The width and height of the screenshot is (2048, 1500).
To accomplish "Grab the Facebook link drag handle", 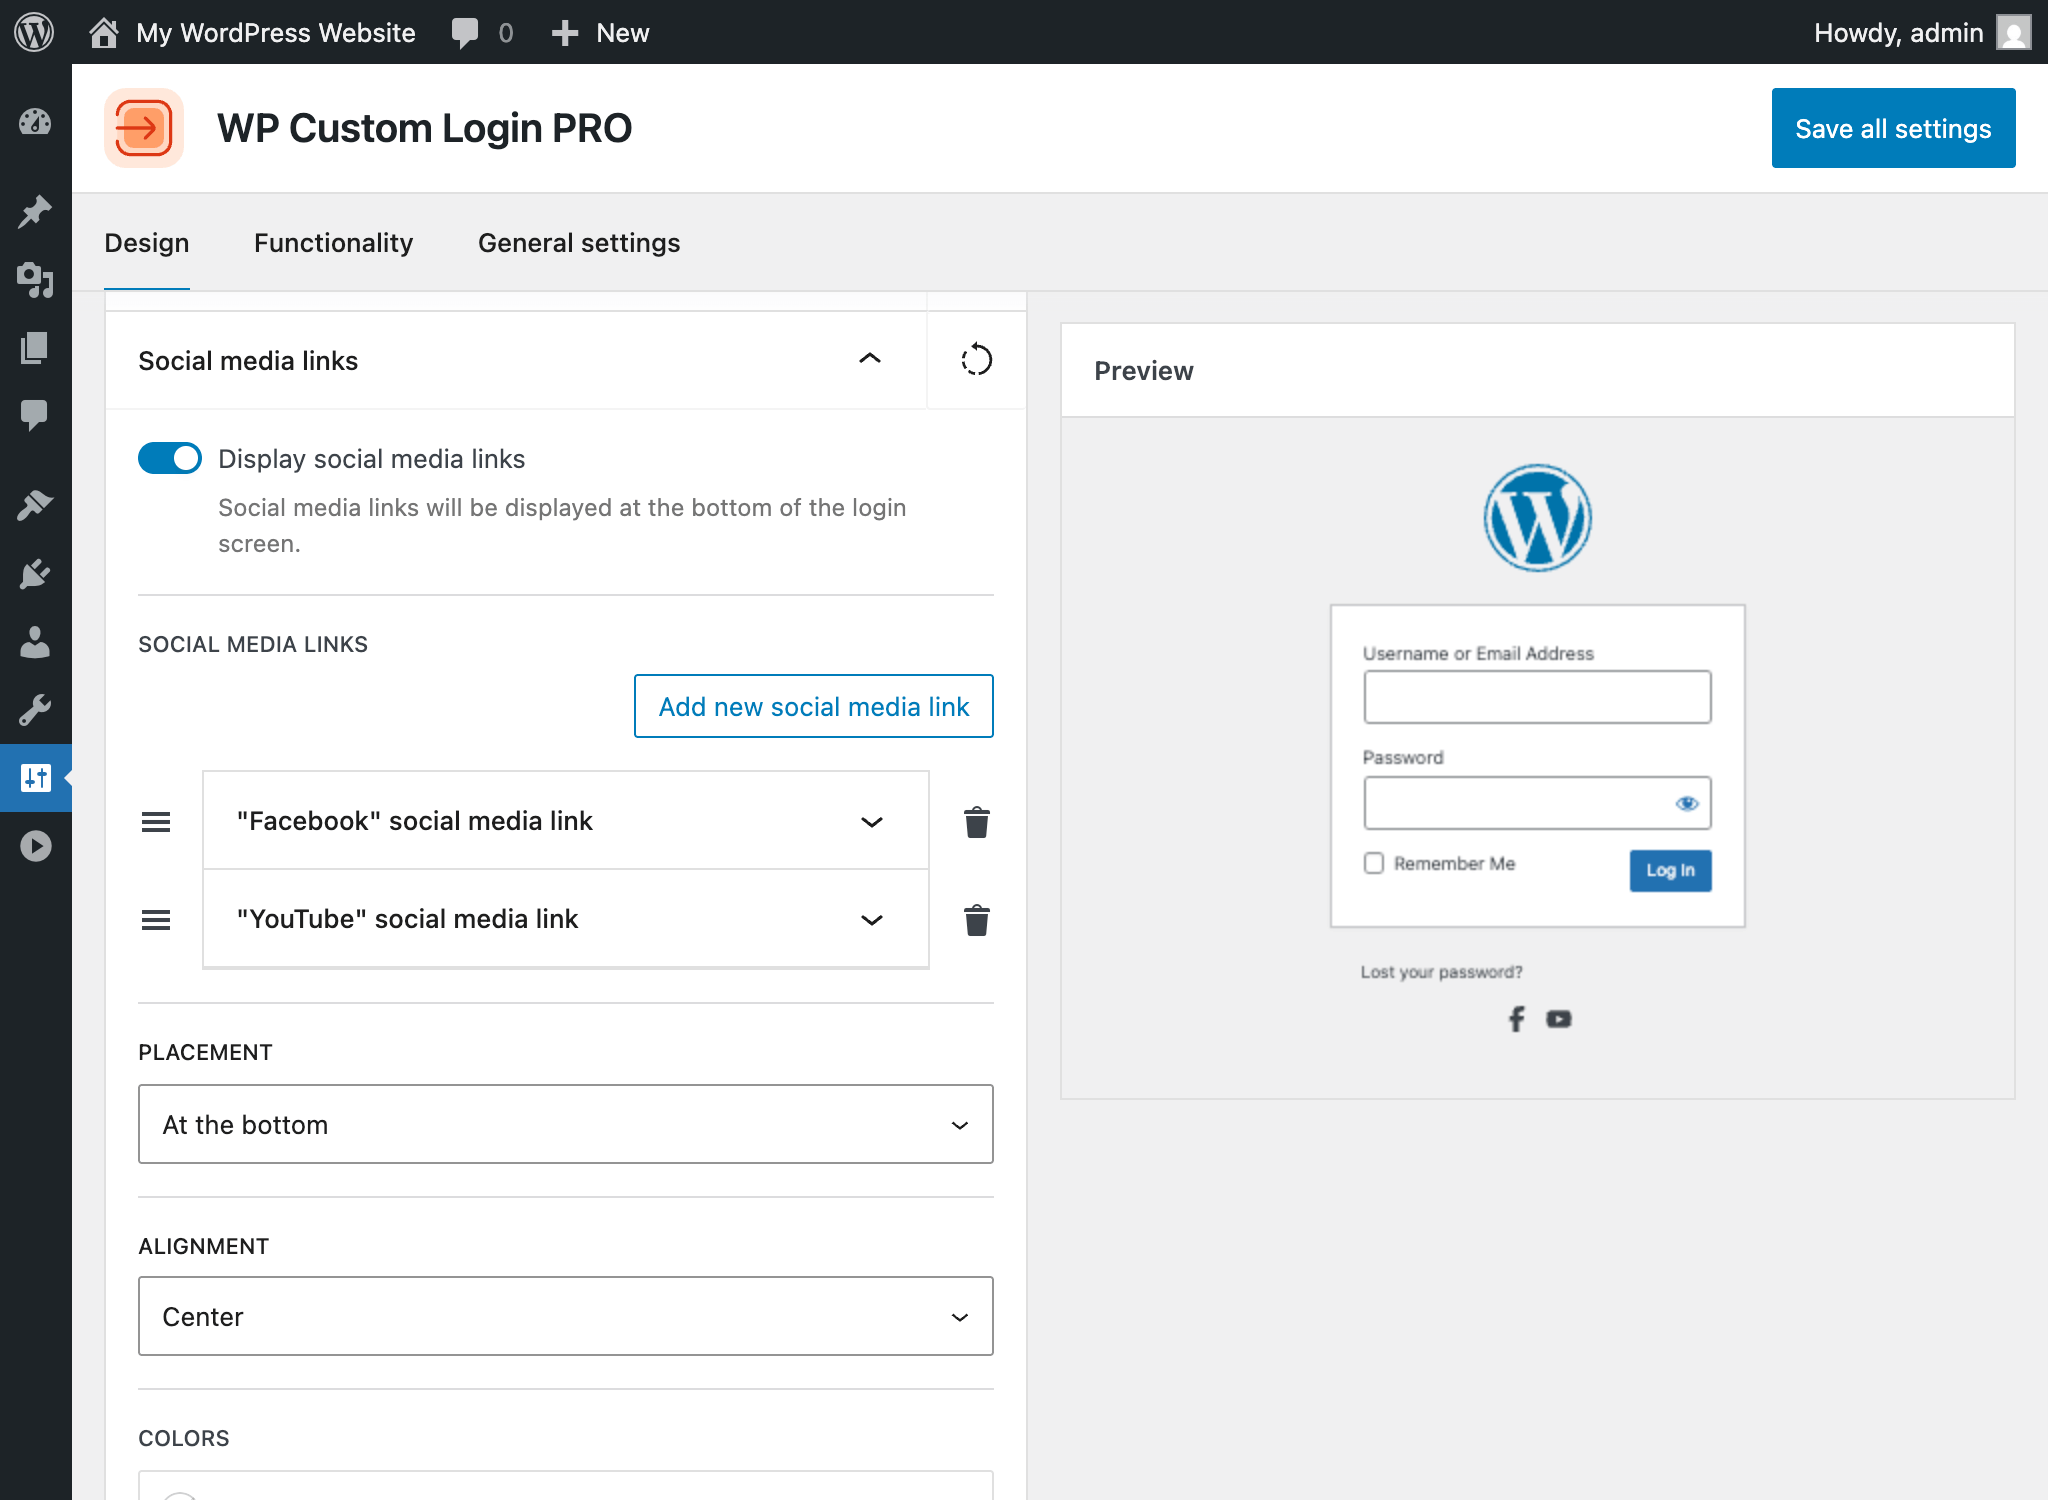I will coord(156,822).
